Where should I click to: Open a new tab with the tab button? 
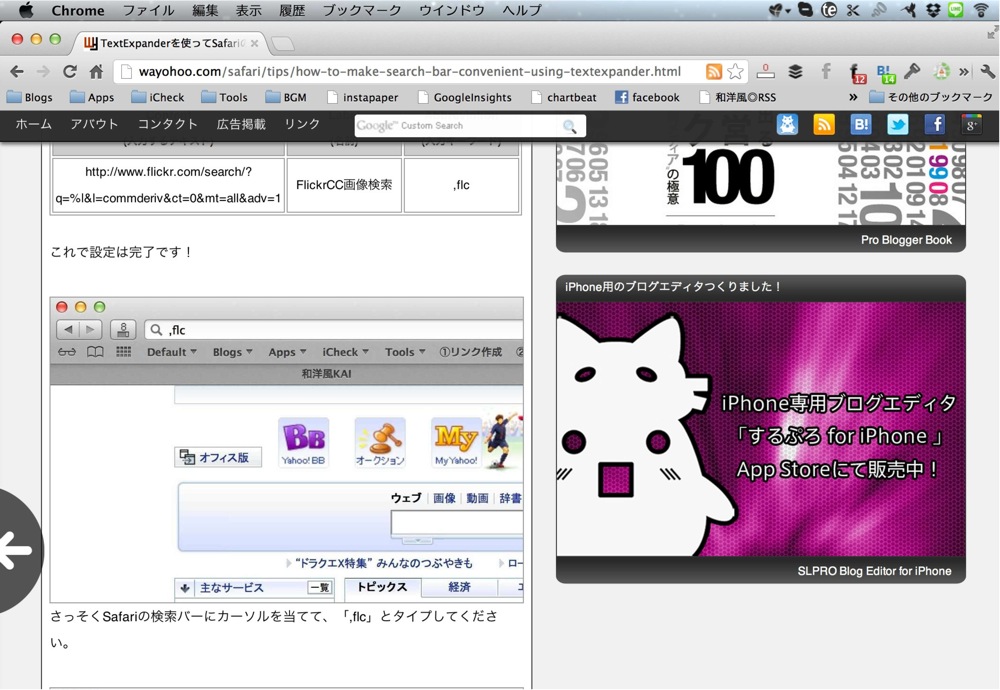(283, 43)
